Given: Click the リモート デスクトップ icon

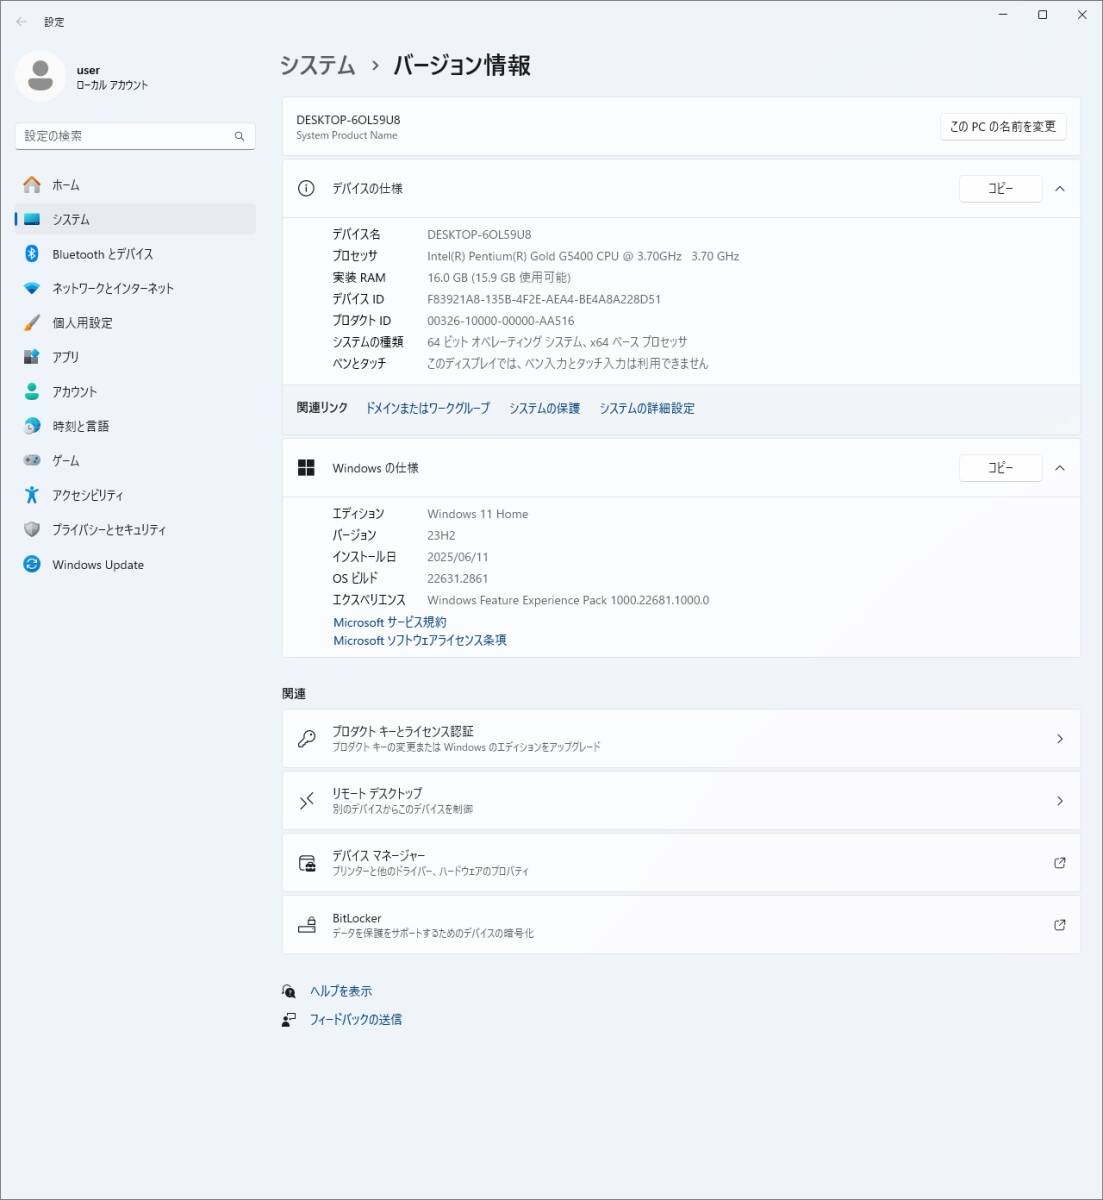Looking at the screenshot, I should point(307,801).
